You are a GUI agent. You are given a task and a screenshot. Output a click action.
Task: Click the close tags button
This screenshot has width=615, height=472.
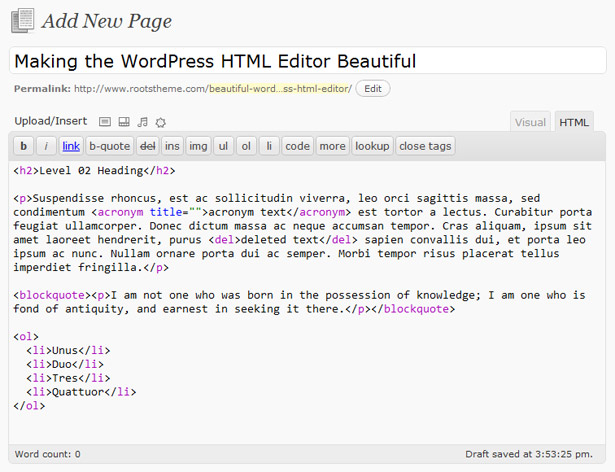click(x=425, y=146)
